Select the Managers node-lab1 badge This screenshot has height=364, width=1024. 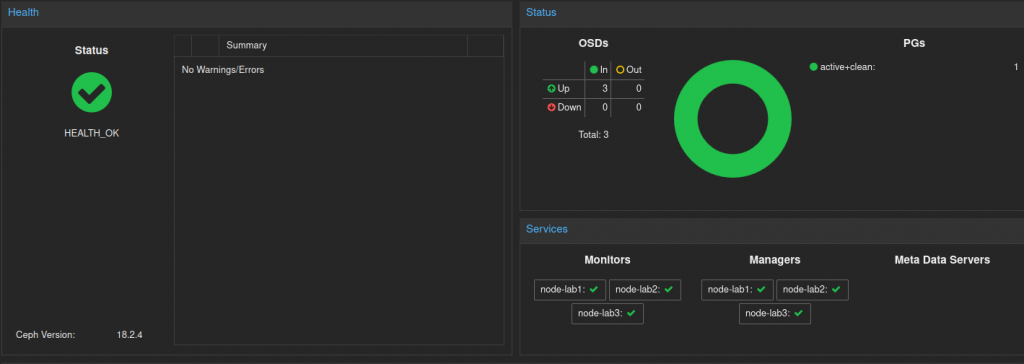[x=737, y=290]
